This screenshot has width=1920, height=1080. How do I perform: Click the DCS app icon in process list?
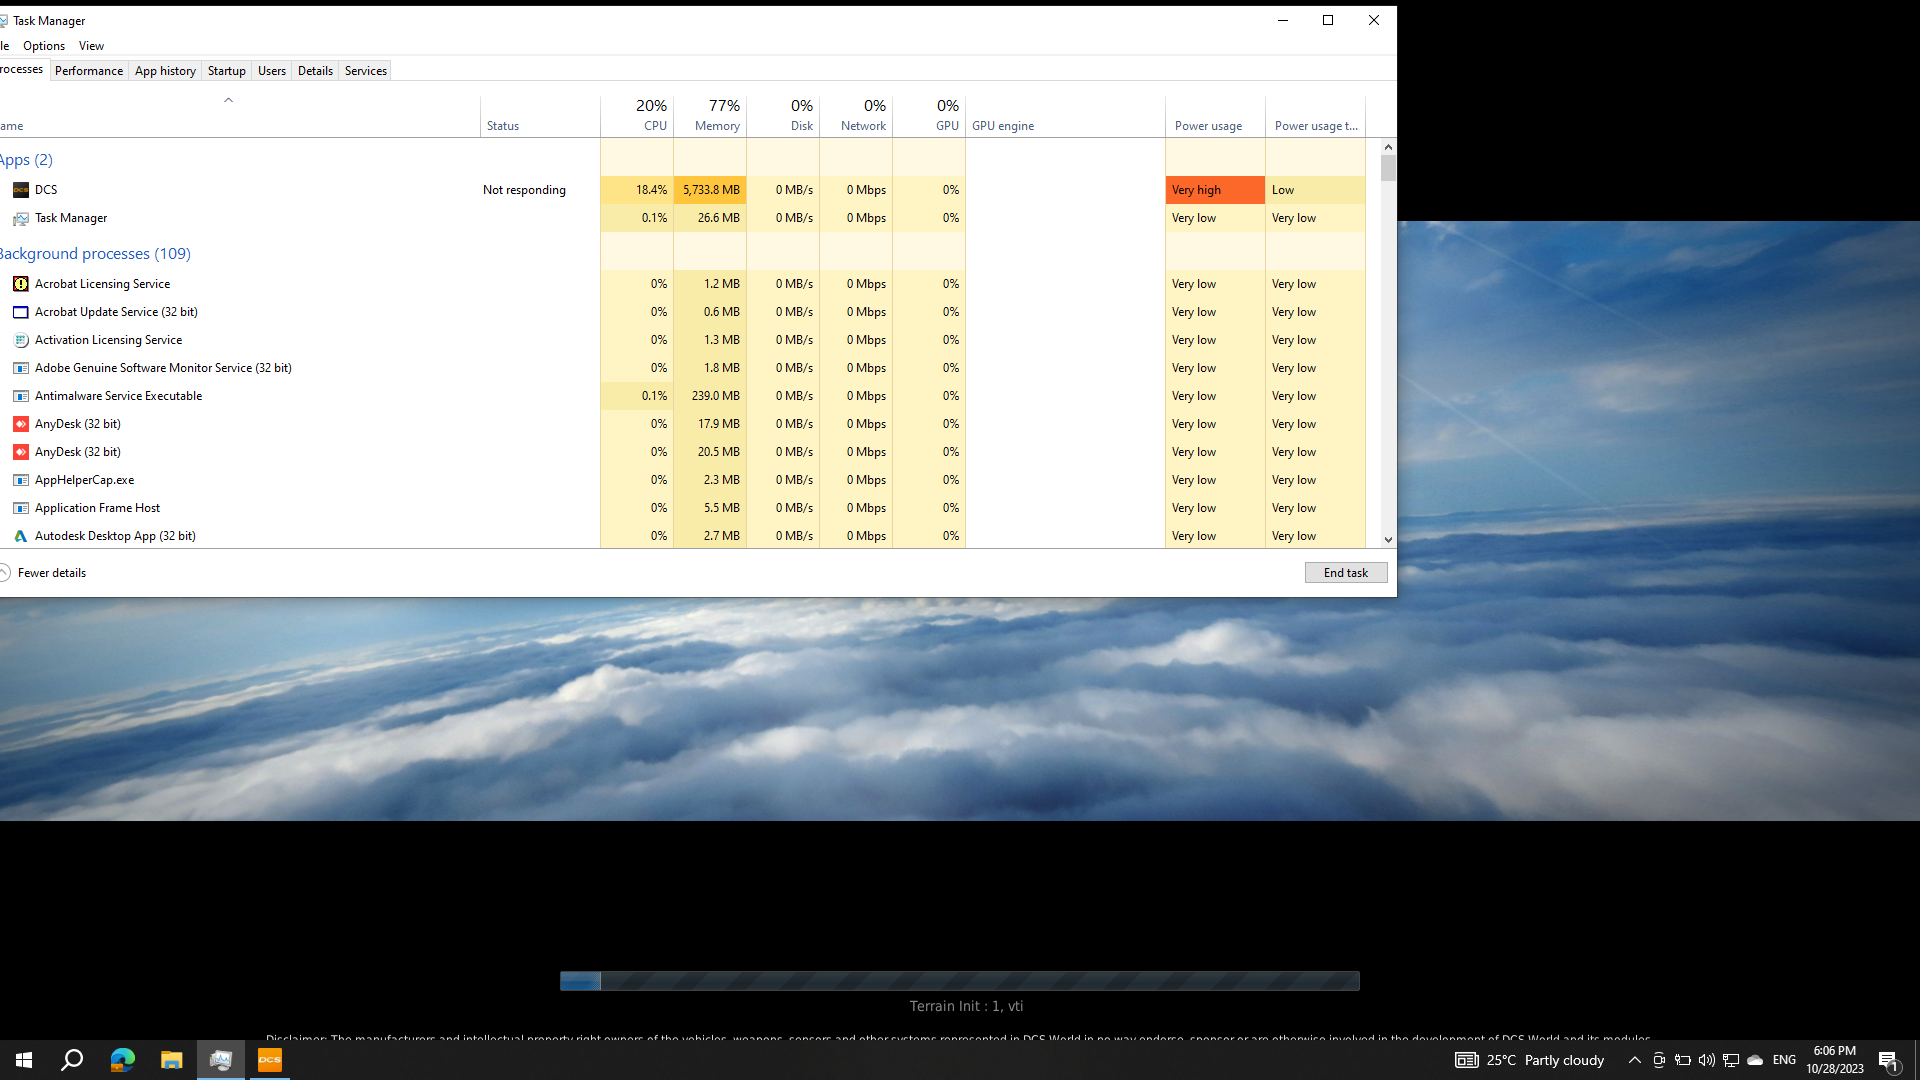20,190
